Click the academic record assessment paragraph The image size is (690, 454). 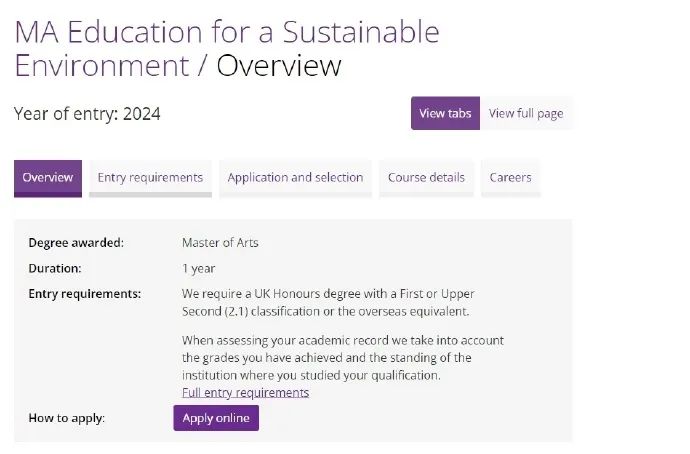pyautogui.click(x=342, y=357)
